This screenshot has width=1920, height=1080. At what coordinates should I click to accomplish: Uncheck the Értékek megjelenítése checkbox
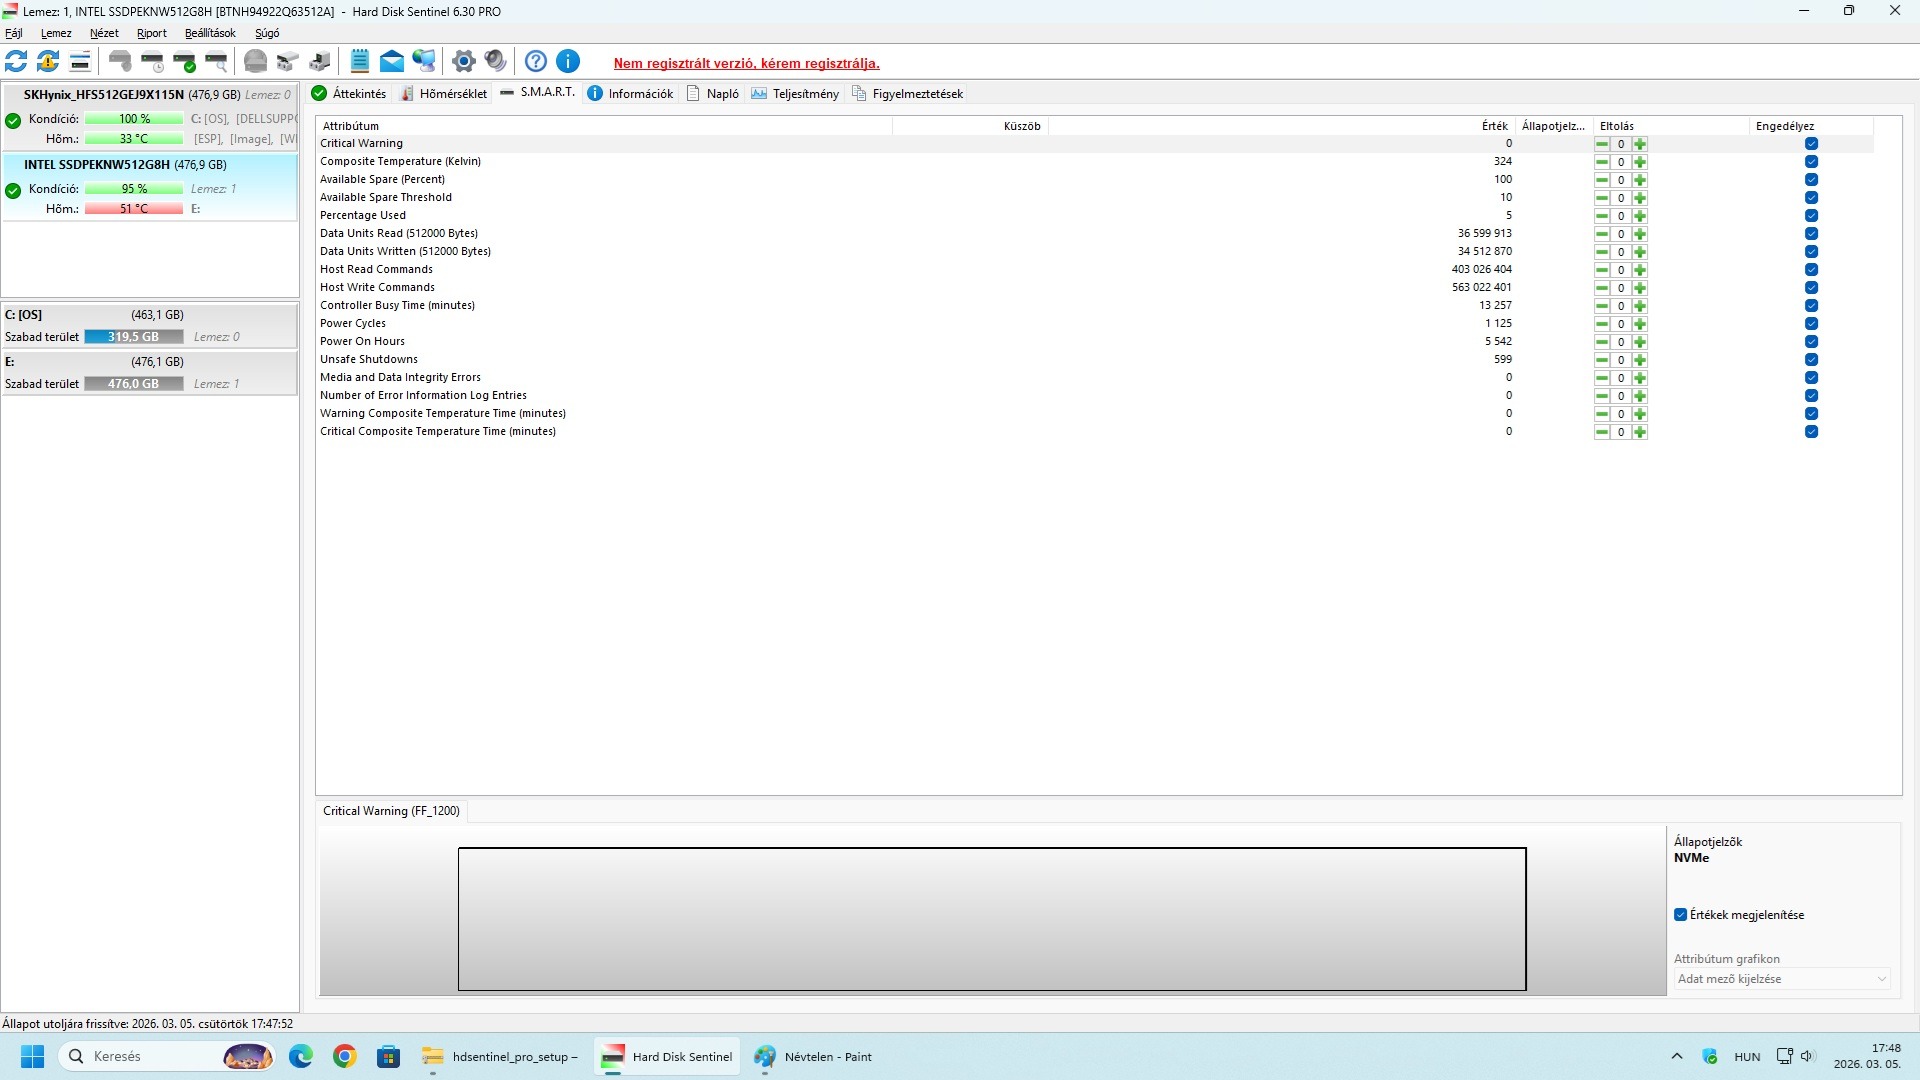[1681, 915]
